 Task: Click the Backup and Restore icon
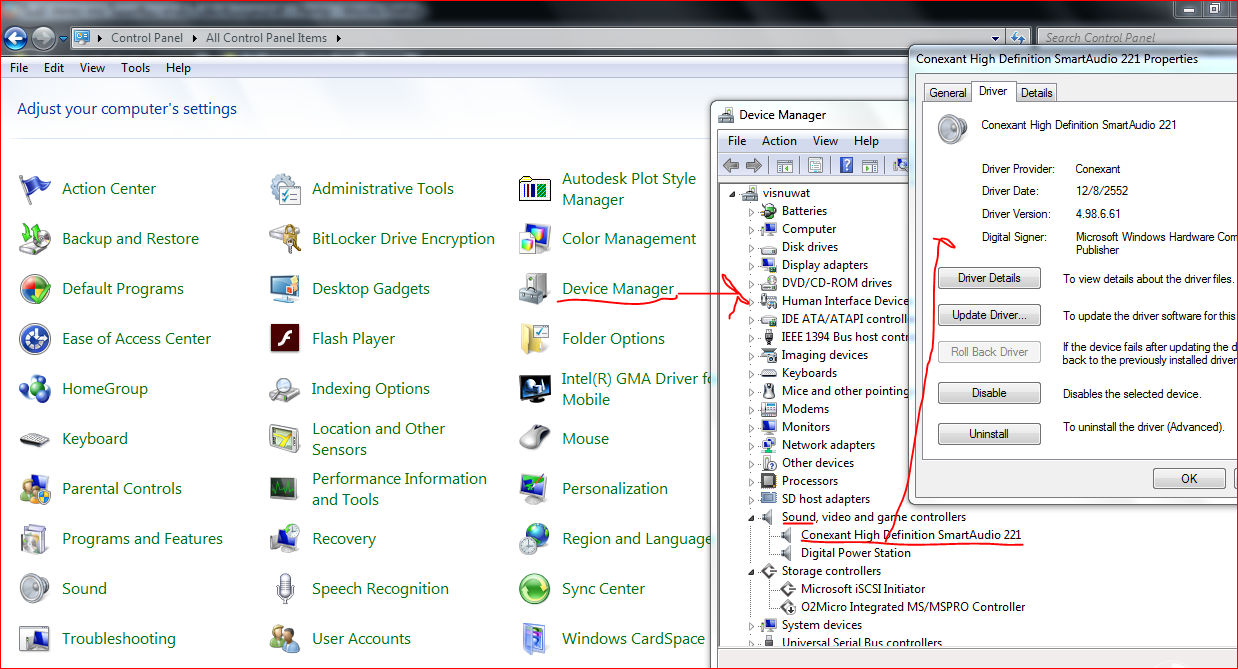click(35, 238)
